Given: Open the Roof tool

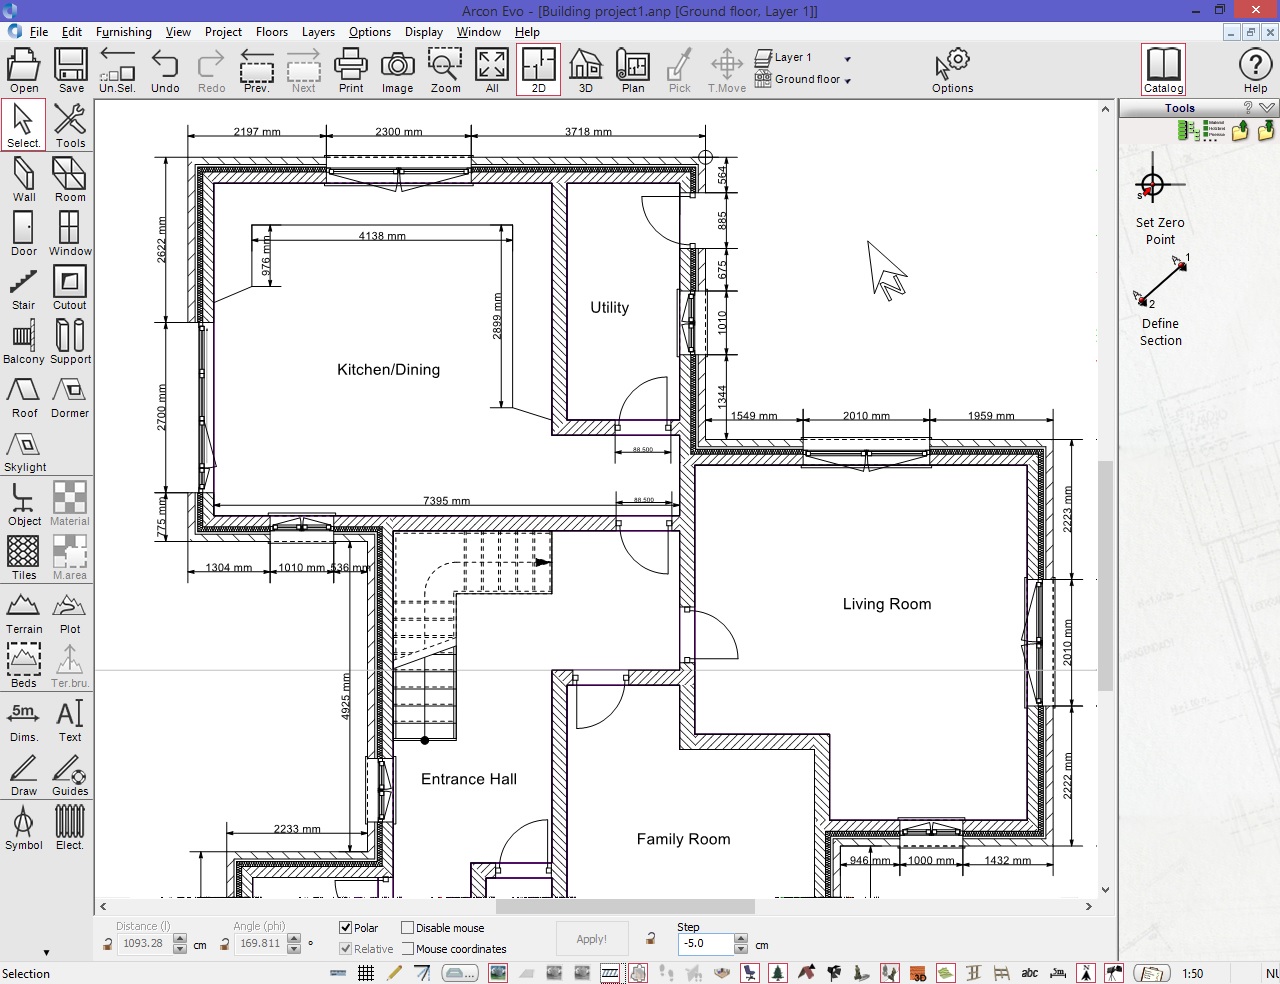Looking at the screenshot, I should point(23,392).
